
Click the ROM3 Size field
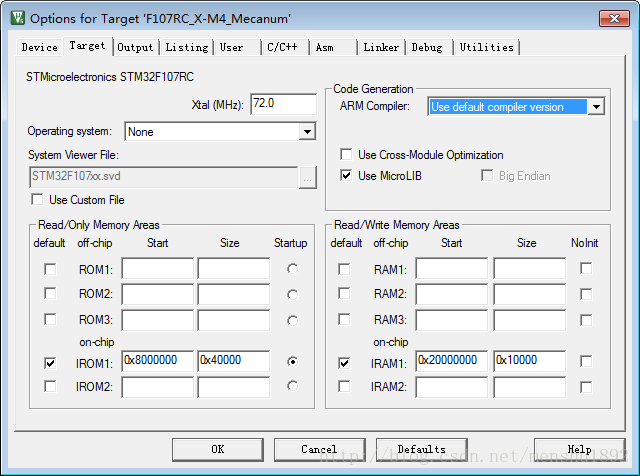[234, 320]
